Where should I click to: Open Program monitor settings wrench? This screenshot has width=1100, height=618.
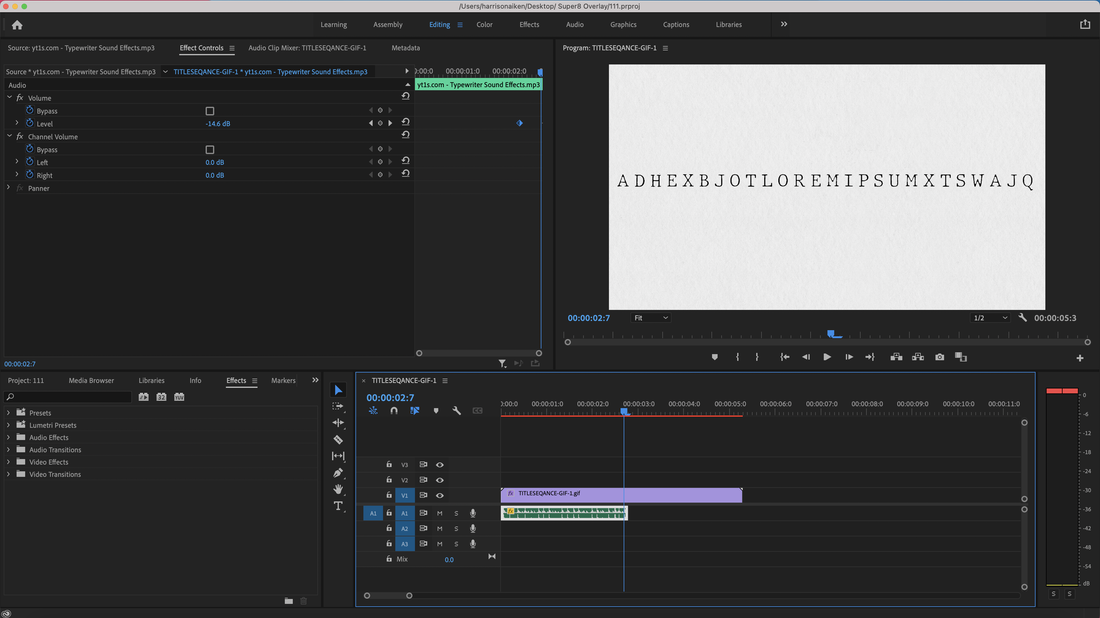point(1023,318)
